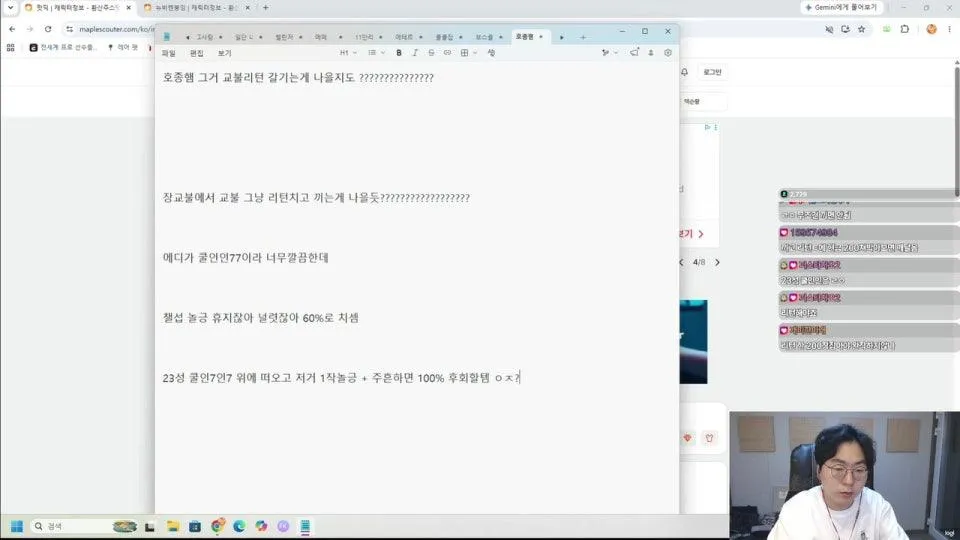Click the Chrome address bar
960x540 pixels.
click(x=116, y=29)
